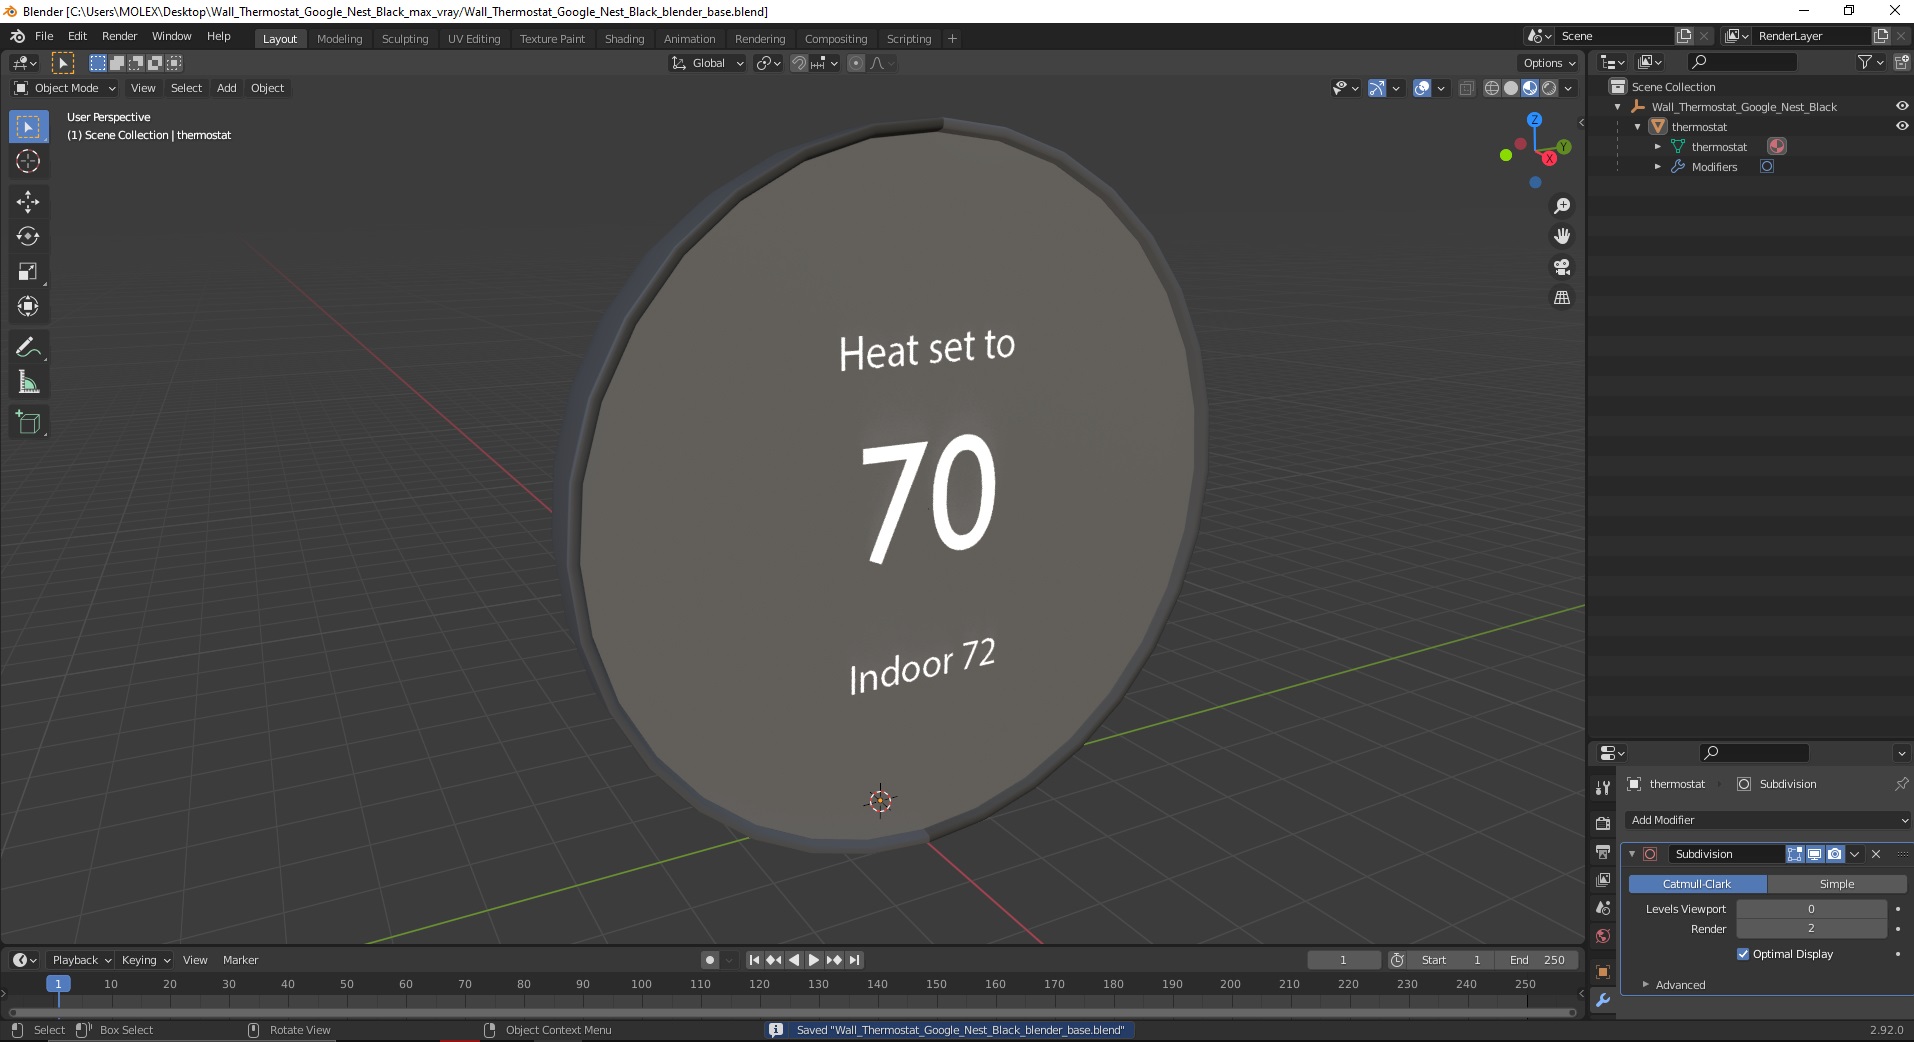Open the Object Mode dropdown
The width and height of the screenshot is (1914, 1042).
point(65,88)
